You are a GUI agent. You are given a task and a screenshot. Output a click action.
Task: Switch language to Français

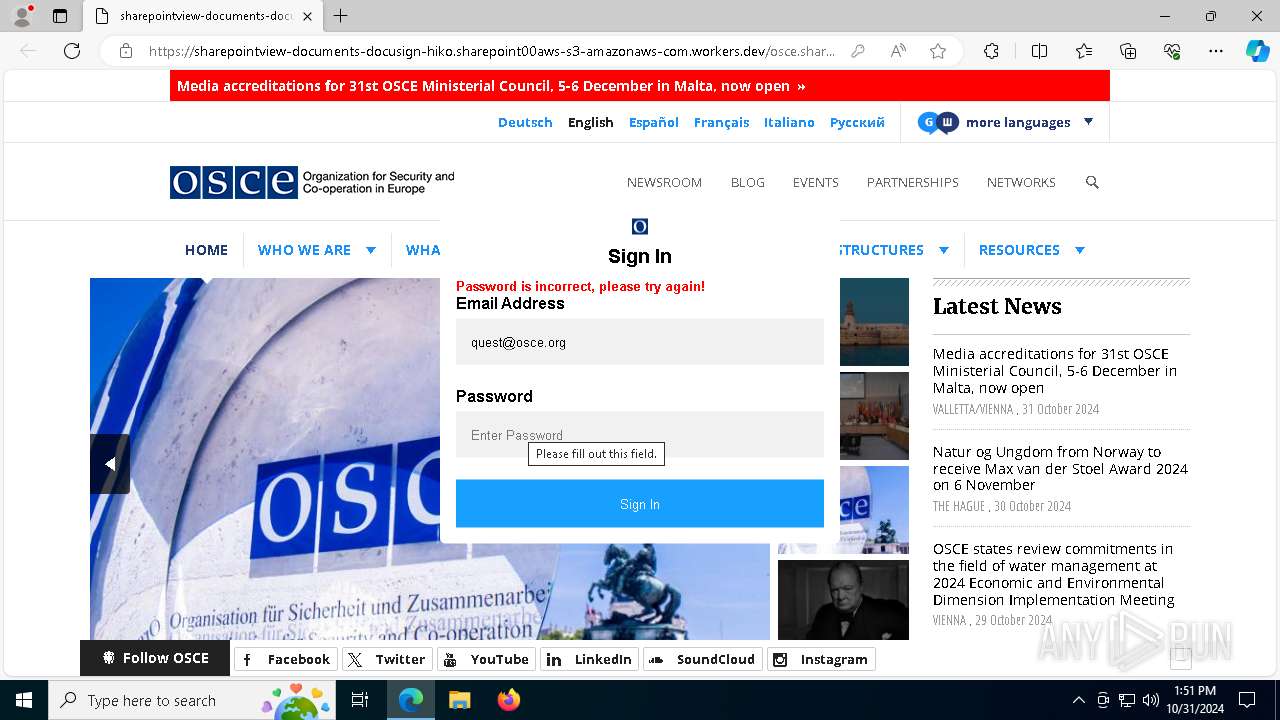coord(721,122)
